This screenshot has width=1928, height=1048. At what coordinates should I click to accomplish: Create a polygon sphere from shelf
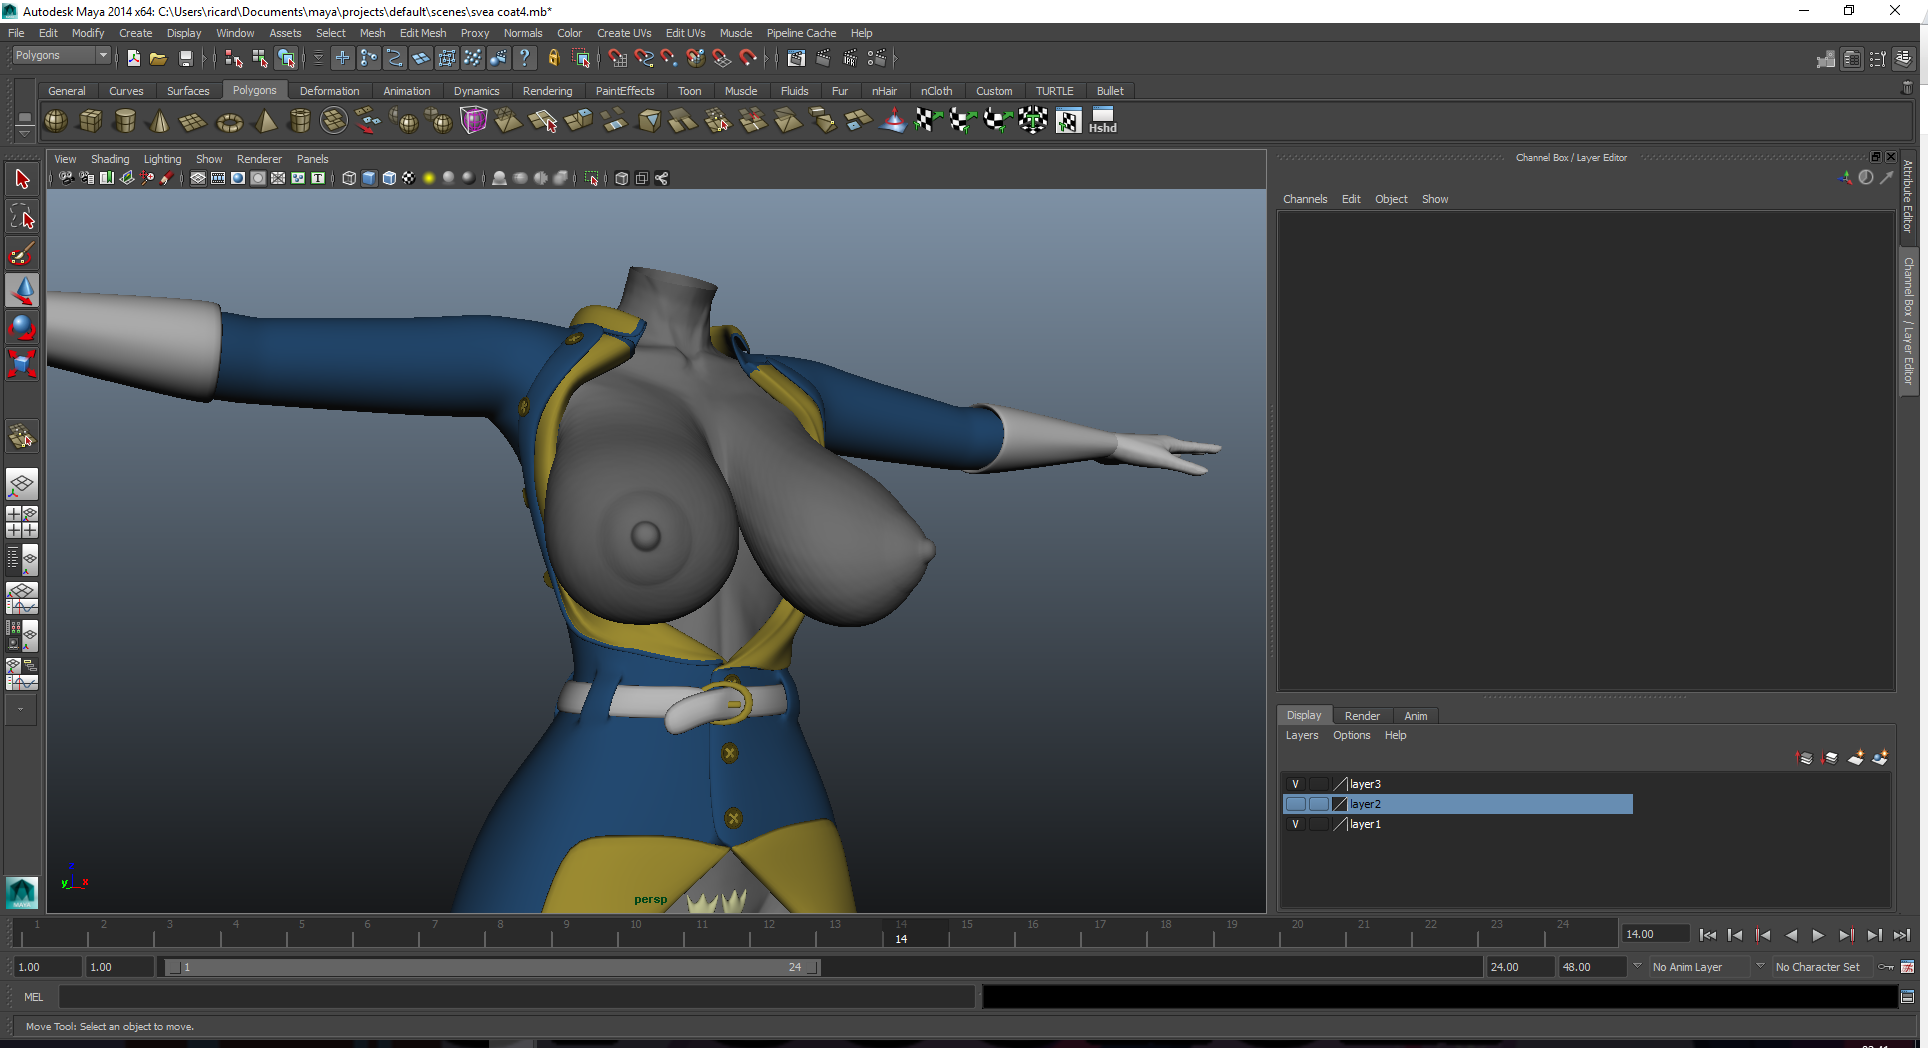[56, 121]
